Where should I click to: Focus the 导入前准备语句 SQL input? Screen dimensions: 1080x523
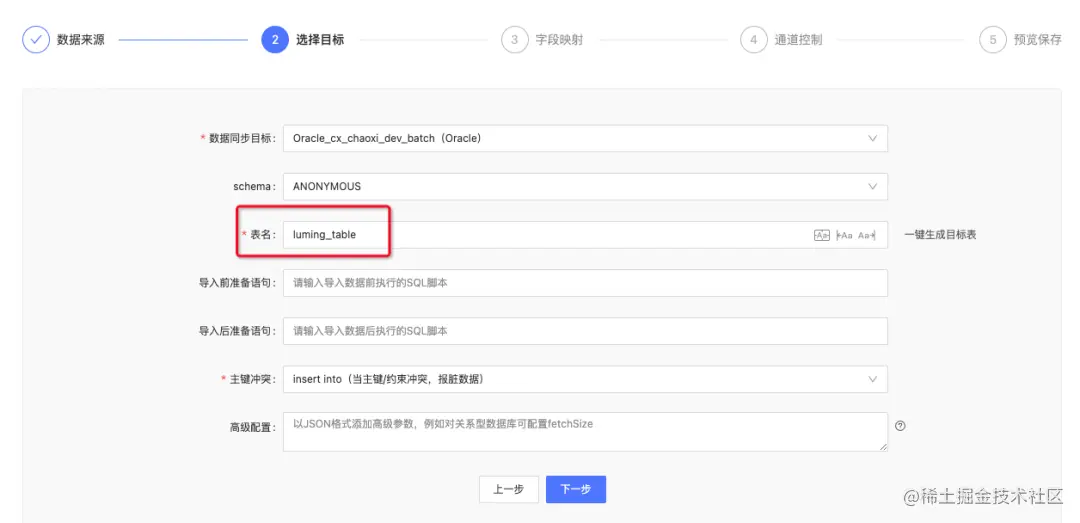pyautogui.click(x=585, y=283)
